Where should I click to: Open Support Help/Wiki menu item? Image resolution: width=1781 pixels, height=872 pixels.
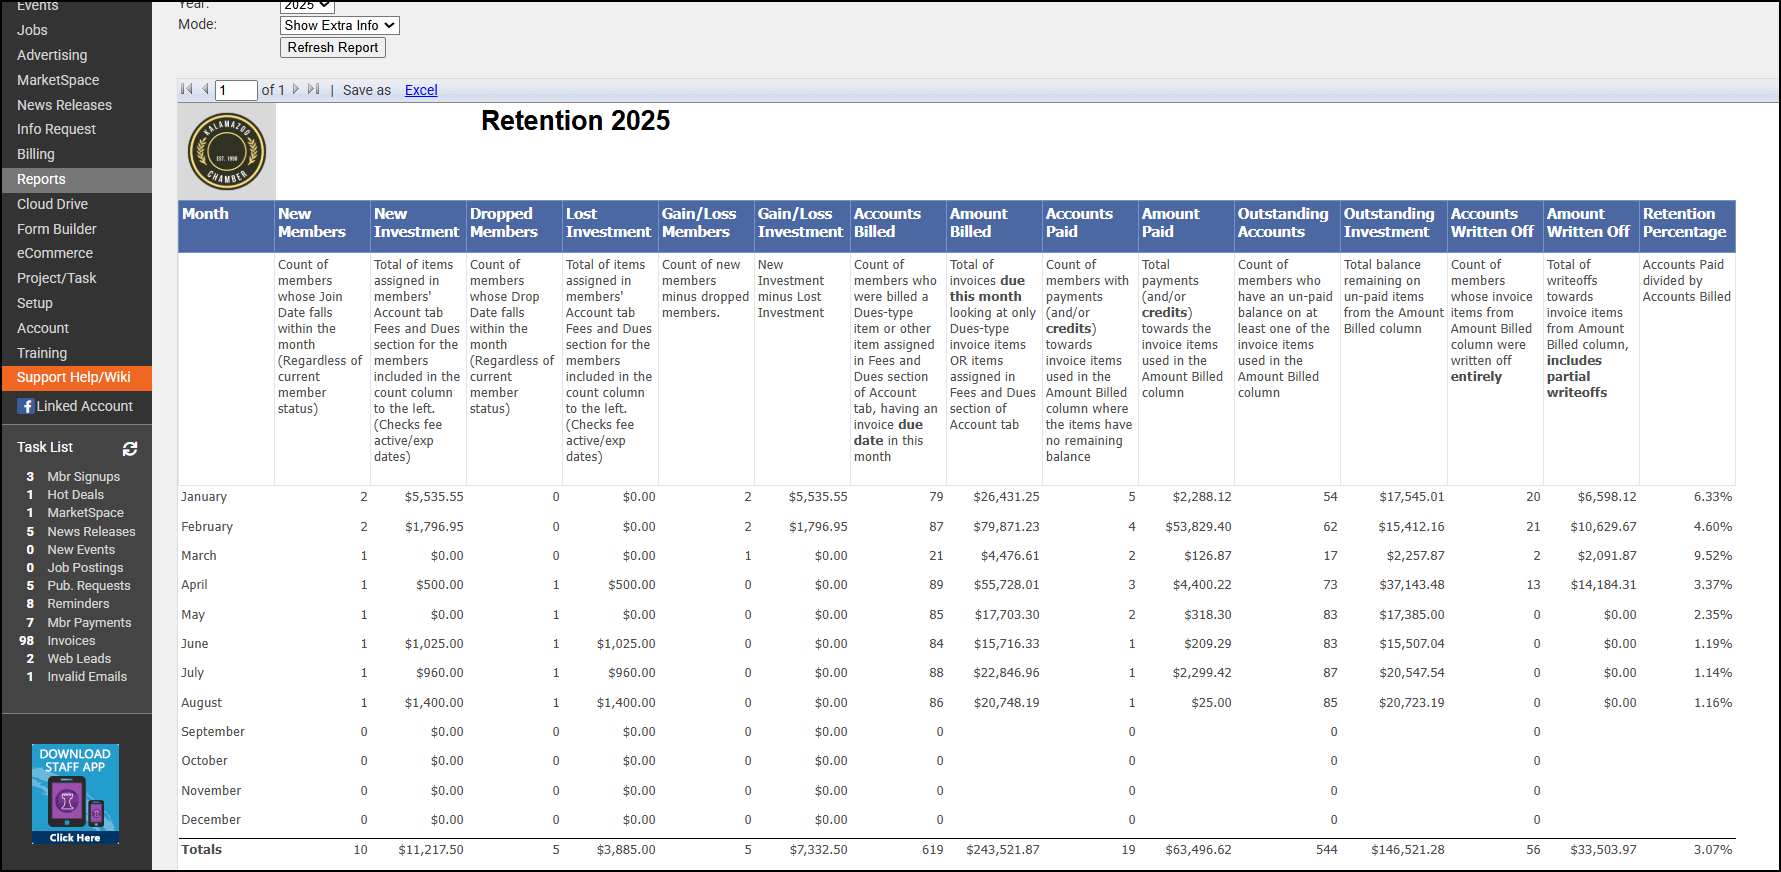[x=74, y=377]
